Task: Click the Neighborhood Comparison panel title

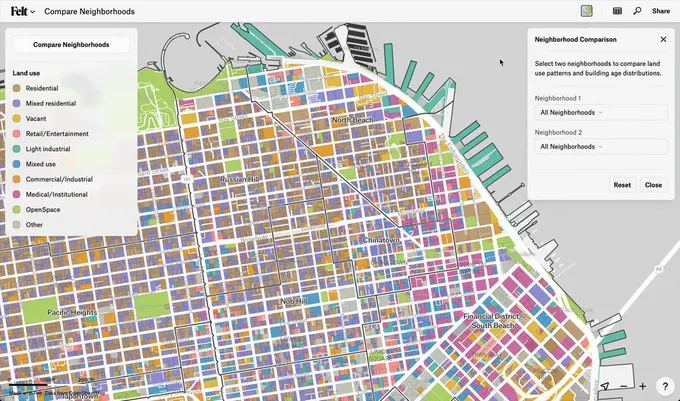Action: 575,39
